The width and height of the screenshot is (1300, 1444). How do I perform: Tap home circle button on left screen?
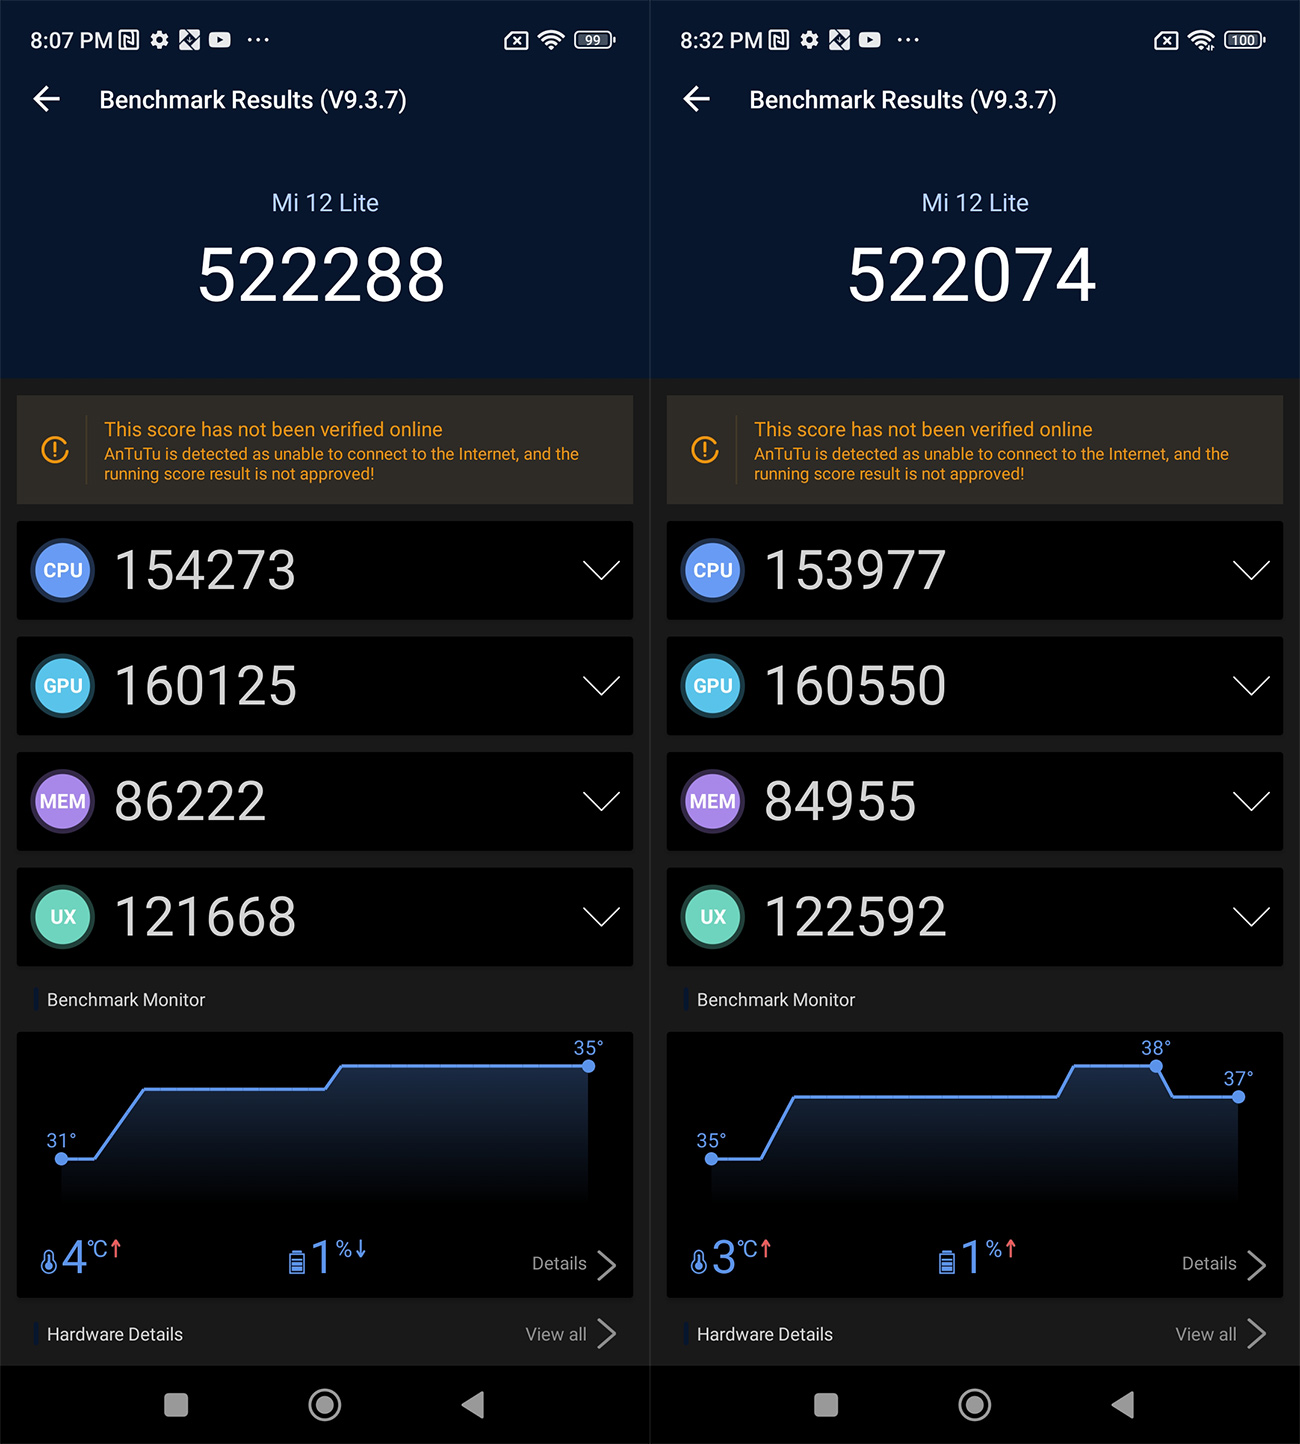click(325, 1405)
